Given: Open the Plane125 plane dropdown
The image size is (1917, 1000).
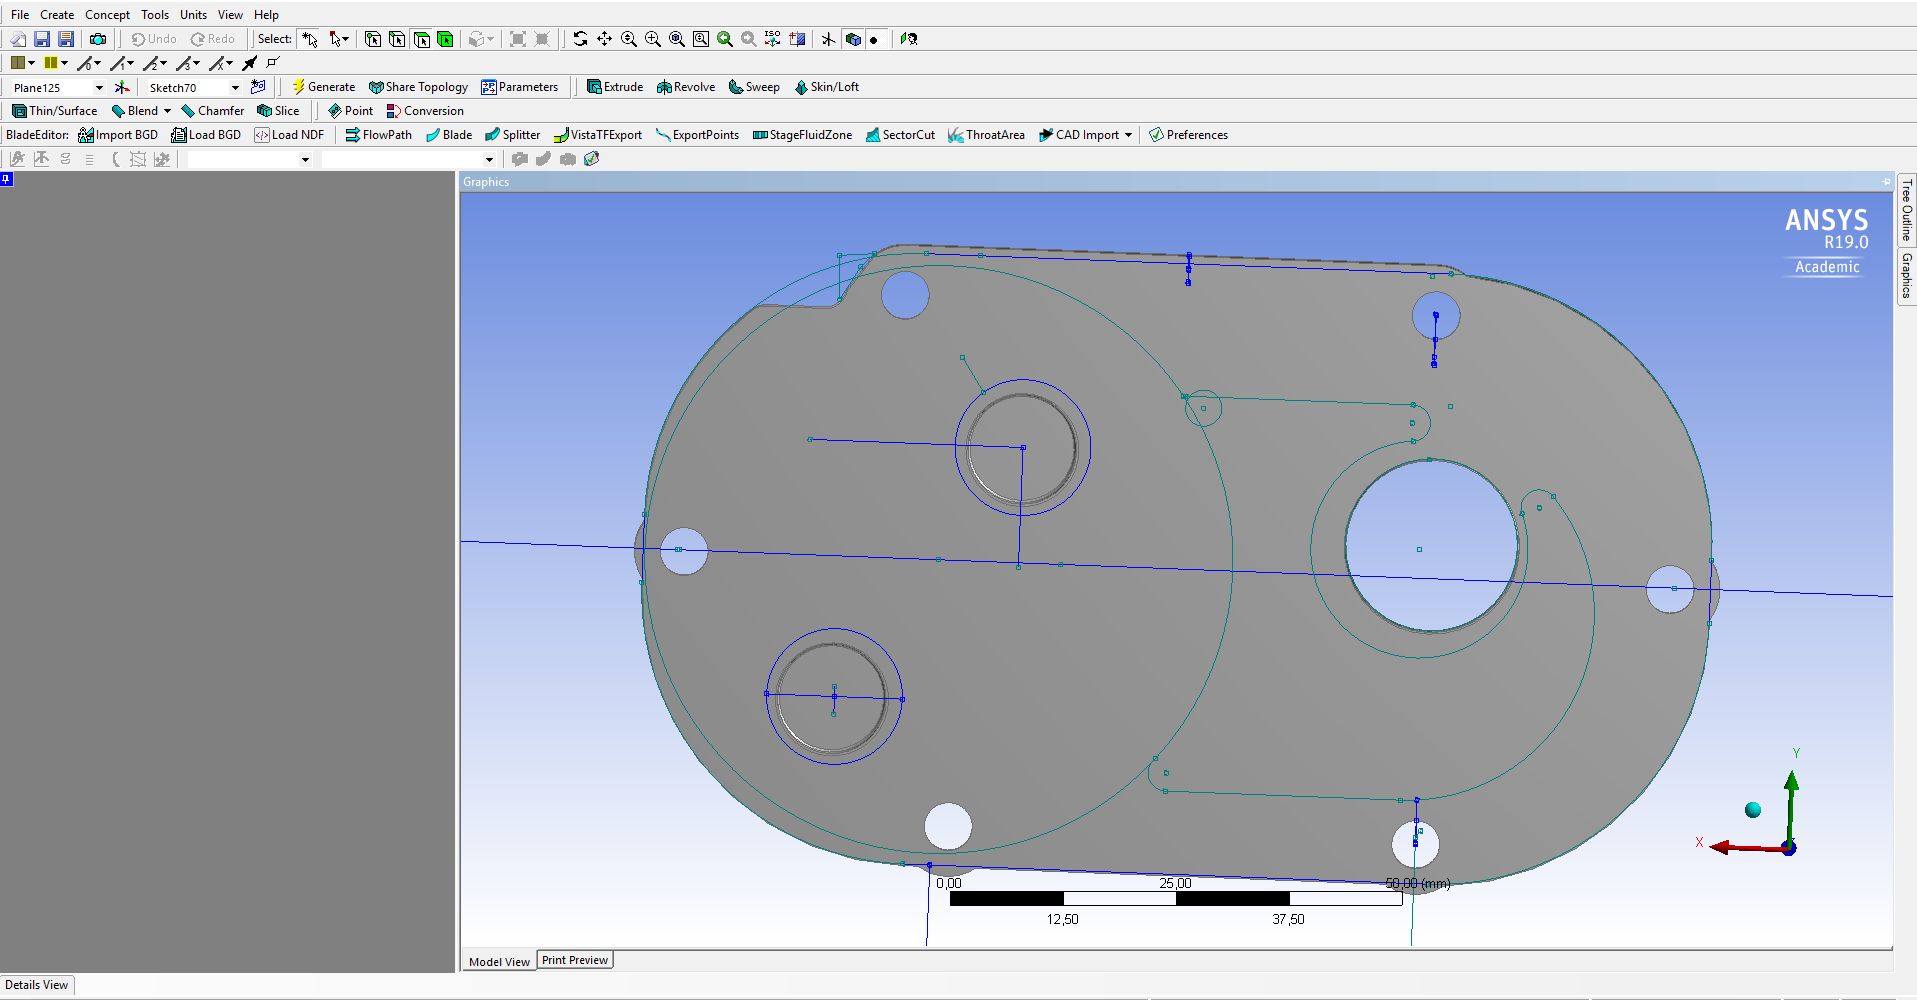Looking at the screenshot, I should (x=98, y=87).
